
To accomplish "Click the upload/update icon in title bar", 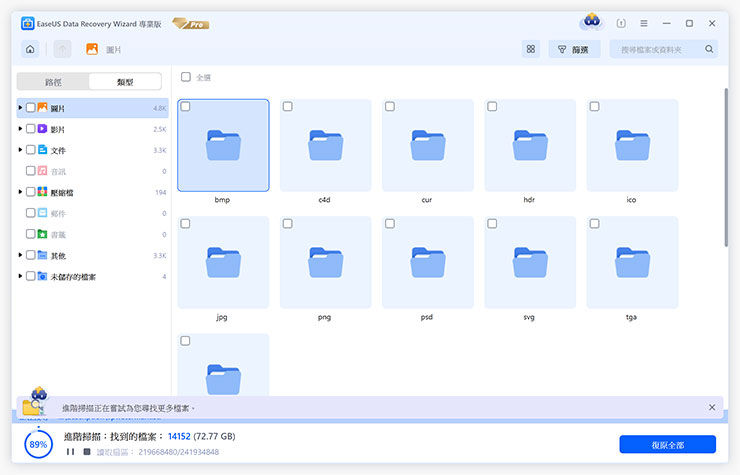I will [620, 23].
